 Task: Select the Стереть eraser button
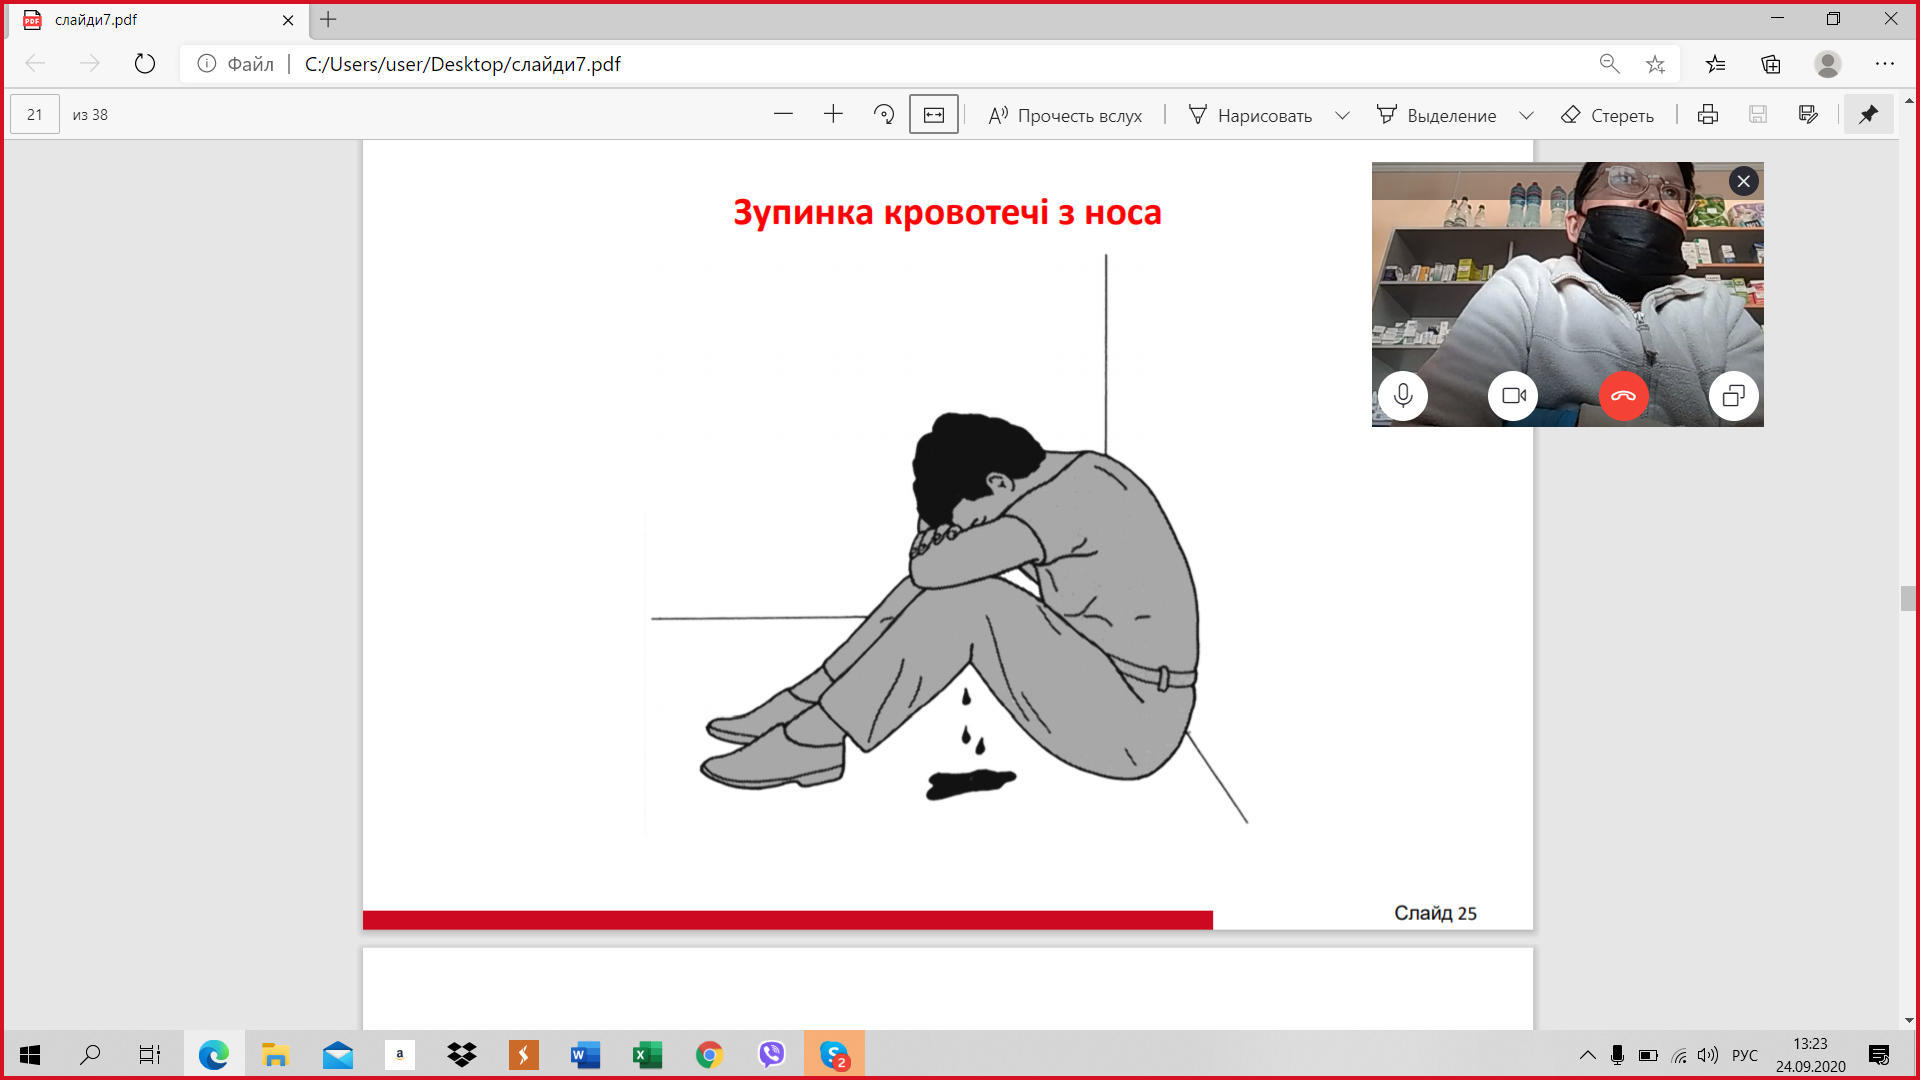click(x=1608, y=116)
